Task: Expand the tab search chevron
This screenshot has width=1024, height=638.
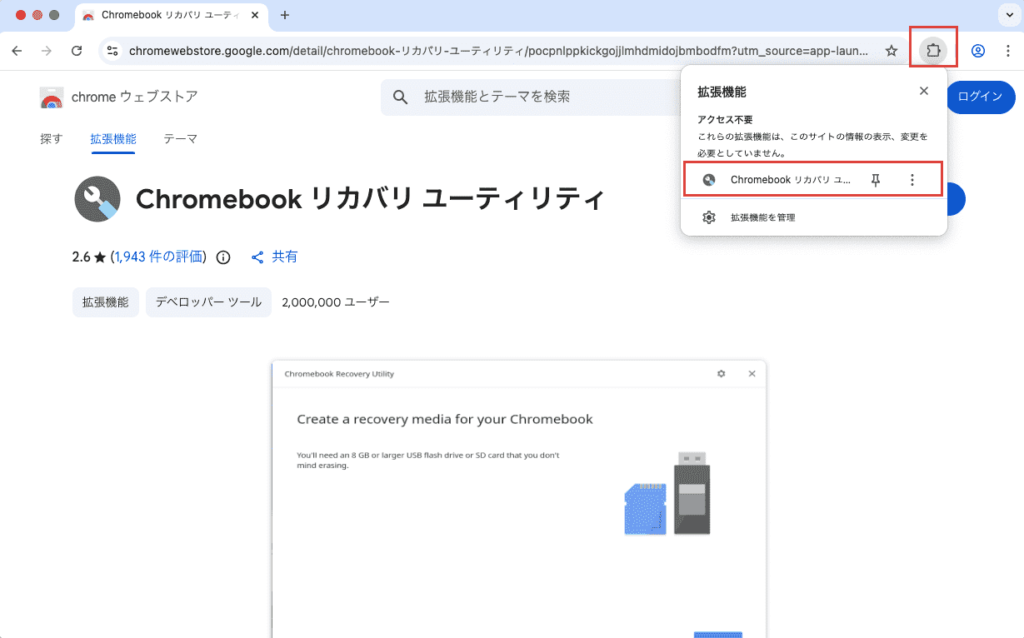Action: (x=1009, y=15)
